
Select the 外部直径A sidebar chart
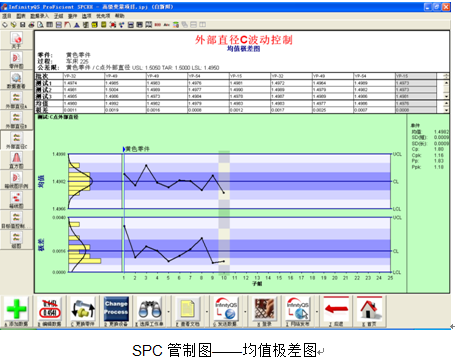(16, 100)
